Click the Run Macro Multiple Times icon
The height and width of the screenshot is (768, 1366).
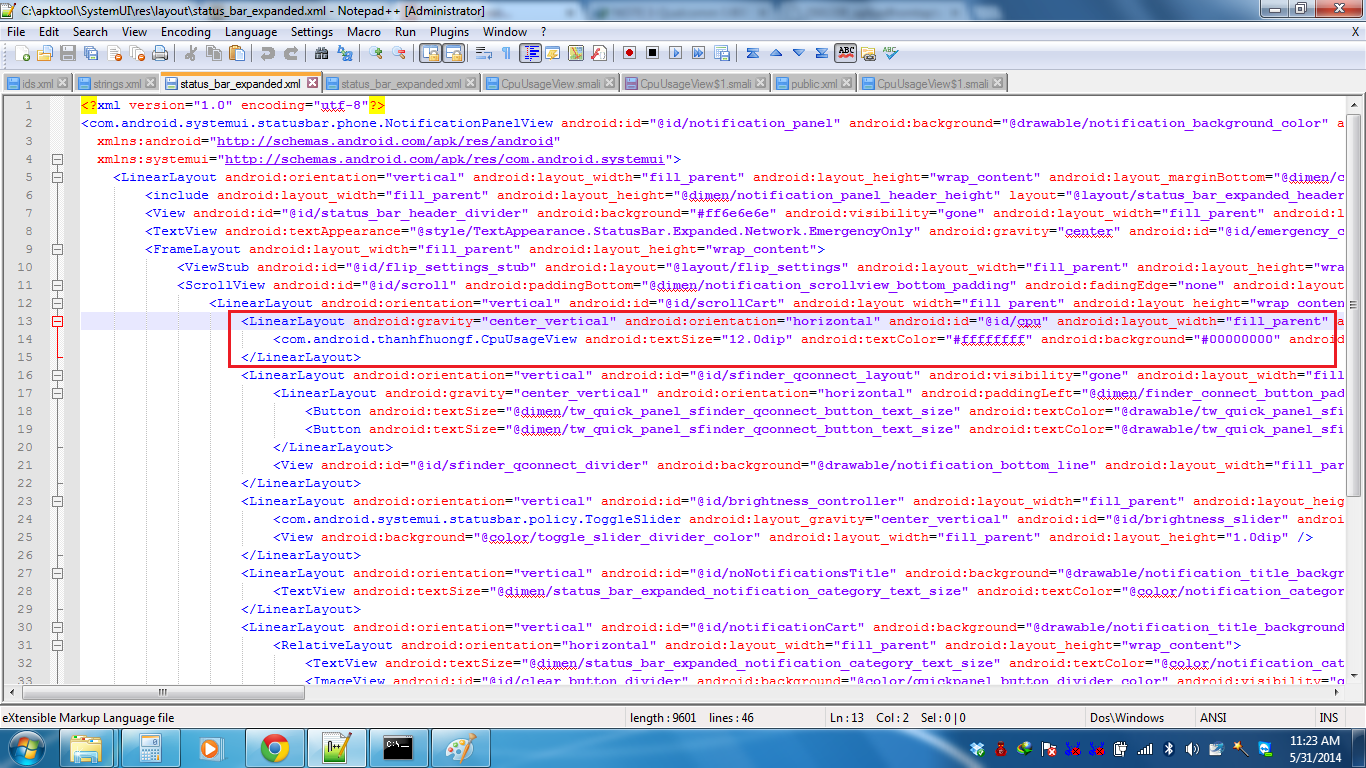(698, 53)
